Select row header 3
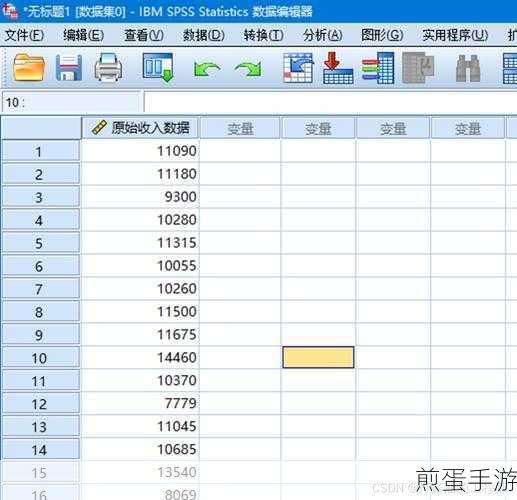This screenshot has height=500, width=517. (41, 197)
